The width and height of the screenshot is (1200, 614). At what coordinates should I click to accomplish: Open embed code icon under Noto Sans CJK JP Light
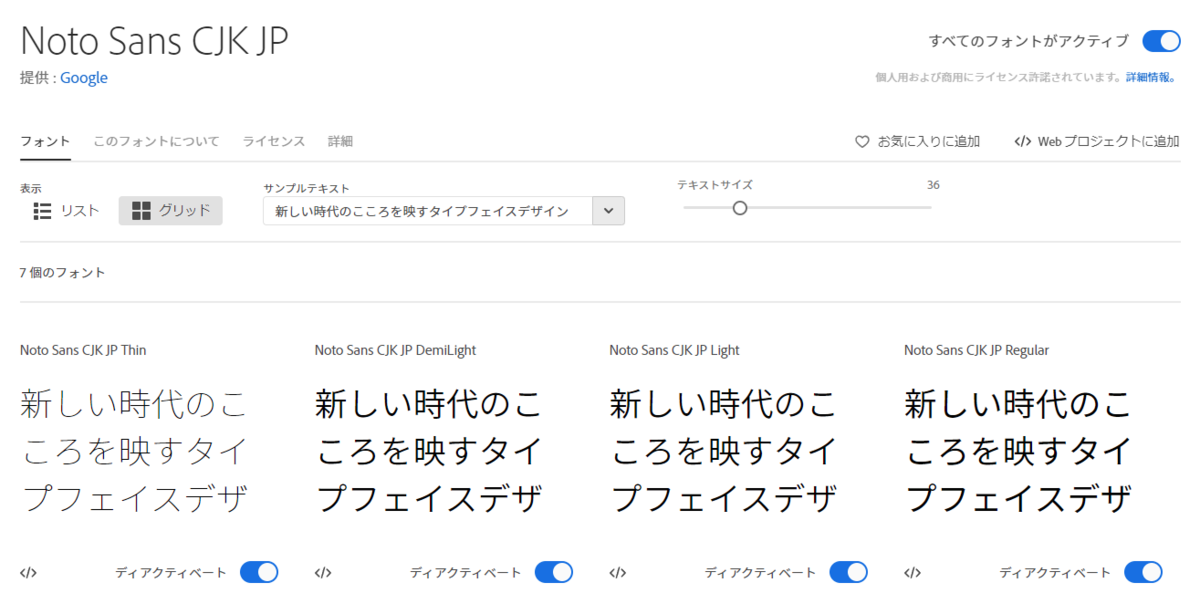coord(618,573)
